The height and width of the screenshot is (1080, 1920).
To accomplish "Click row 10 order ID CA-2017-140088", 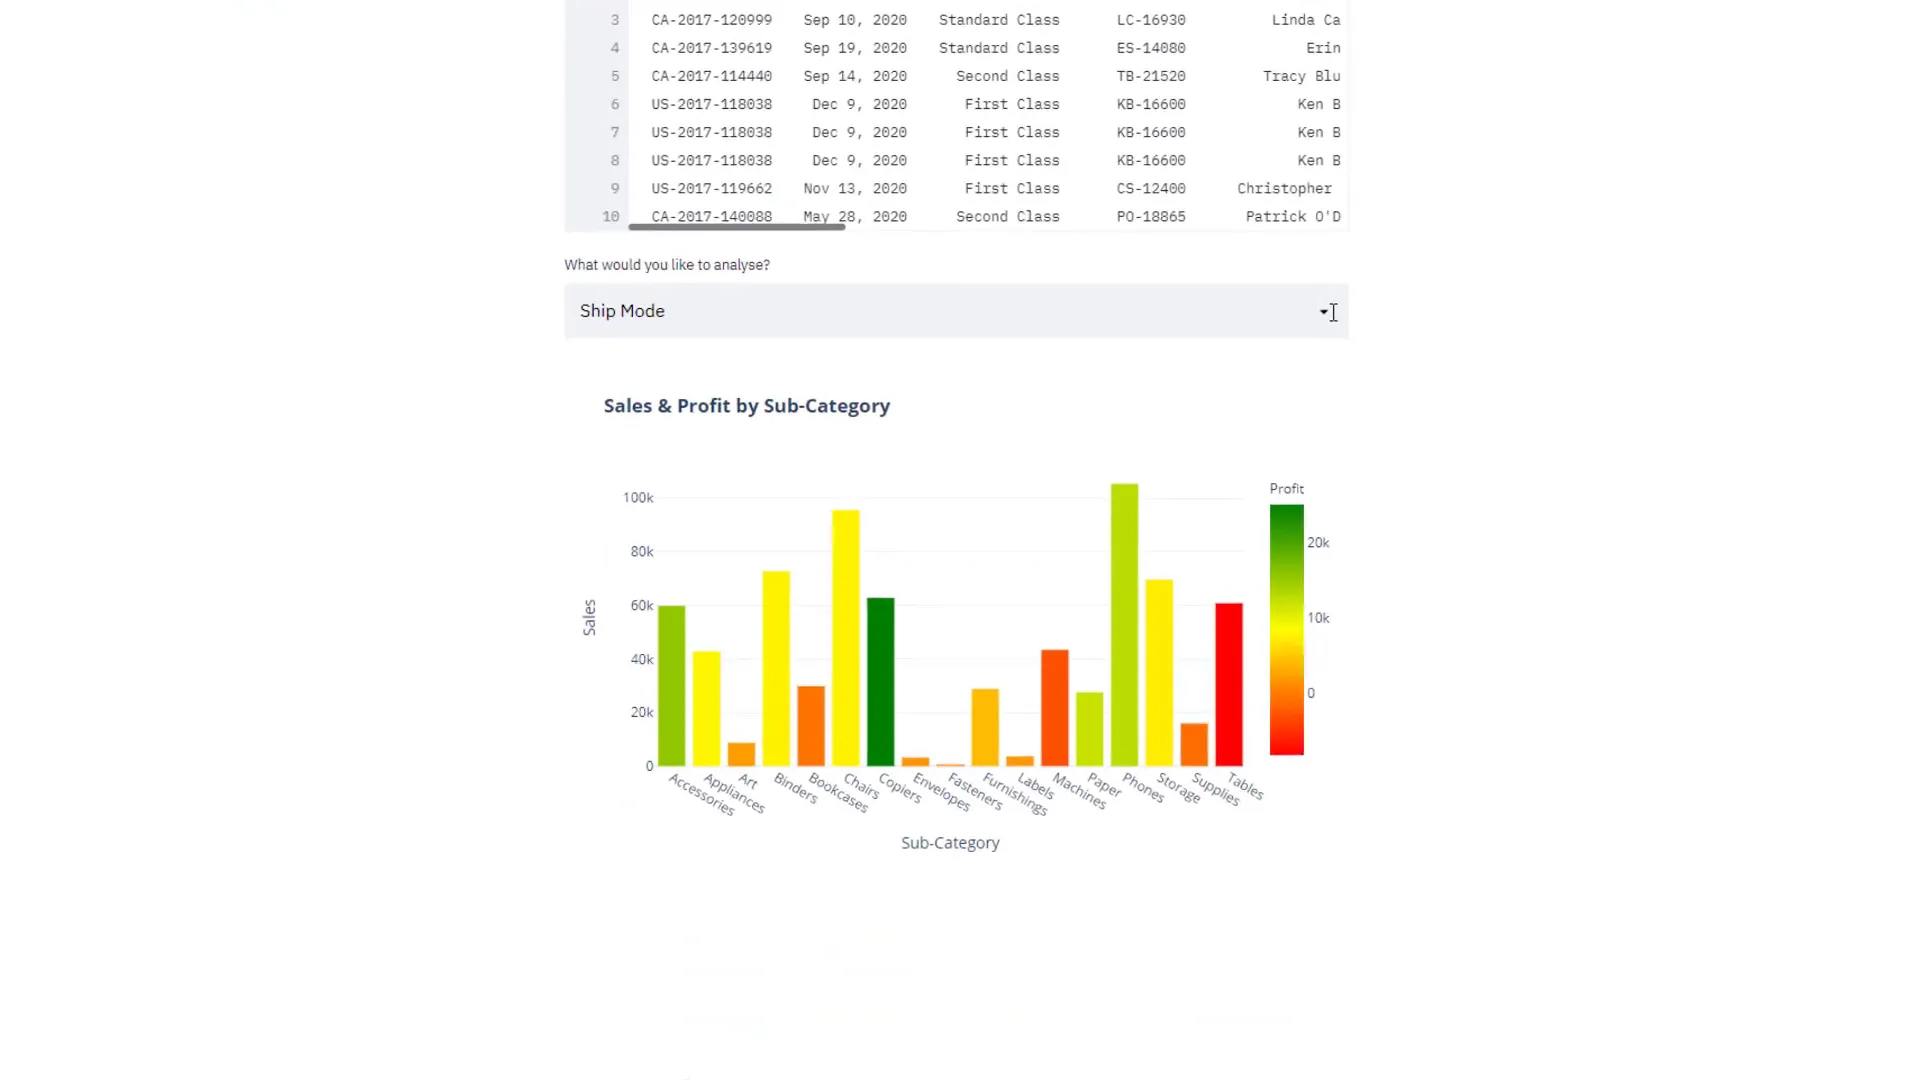I will click(711, 216).
